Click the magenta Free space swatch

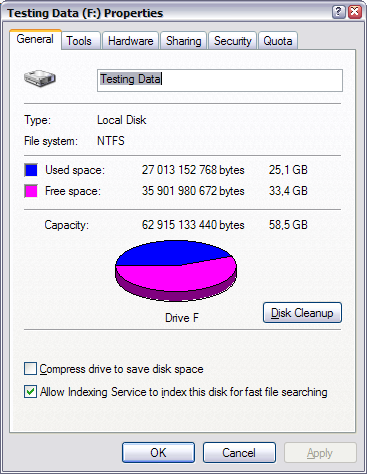[x=31, y=191]
